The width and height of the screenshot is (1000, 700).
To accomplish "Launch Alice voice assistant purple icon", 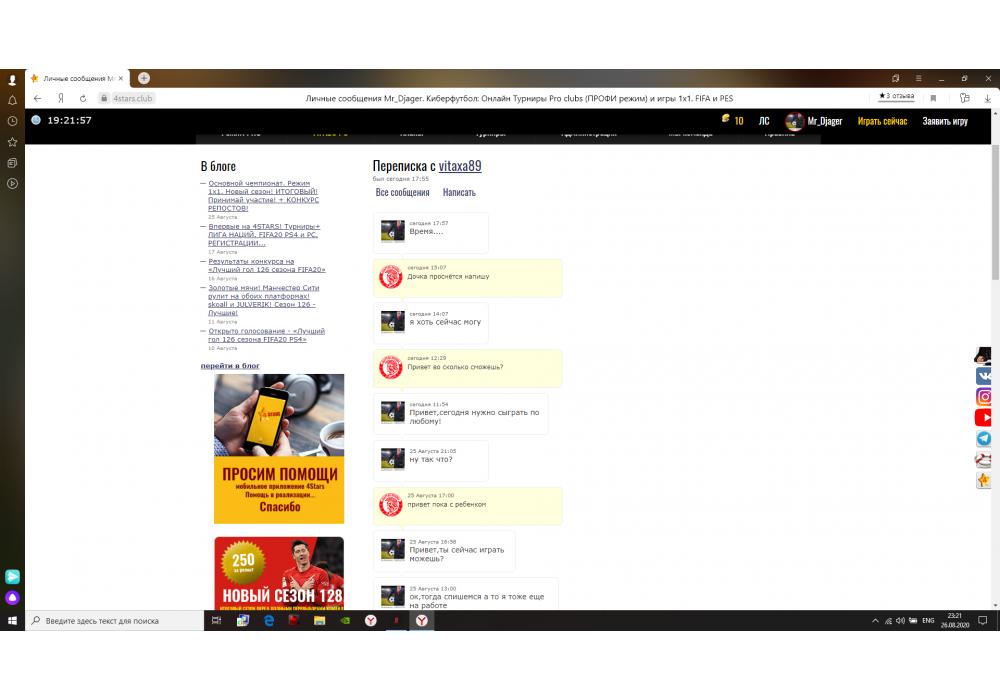I will coord(12,597).
